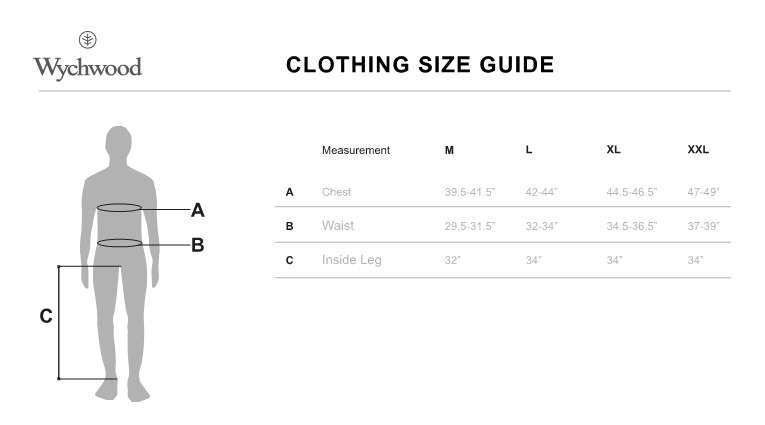Viewport: 765px width, 425px height.
Task: Click the 47-49" chest value for XXL
Action: (x=704, y=192)
